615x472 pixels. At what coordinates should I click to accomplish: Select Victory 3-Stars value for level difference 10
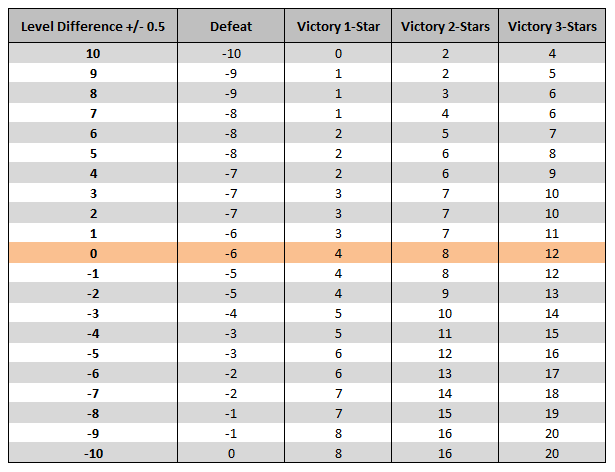pyautogui.click(x=552, y=53)
